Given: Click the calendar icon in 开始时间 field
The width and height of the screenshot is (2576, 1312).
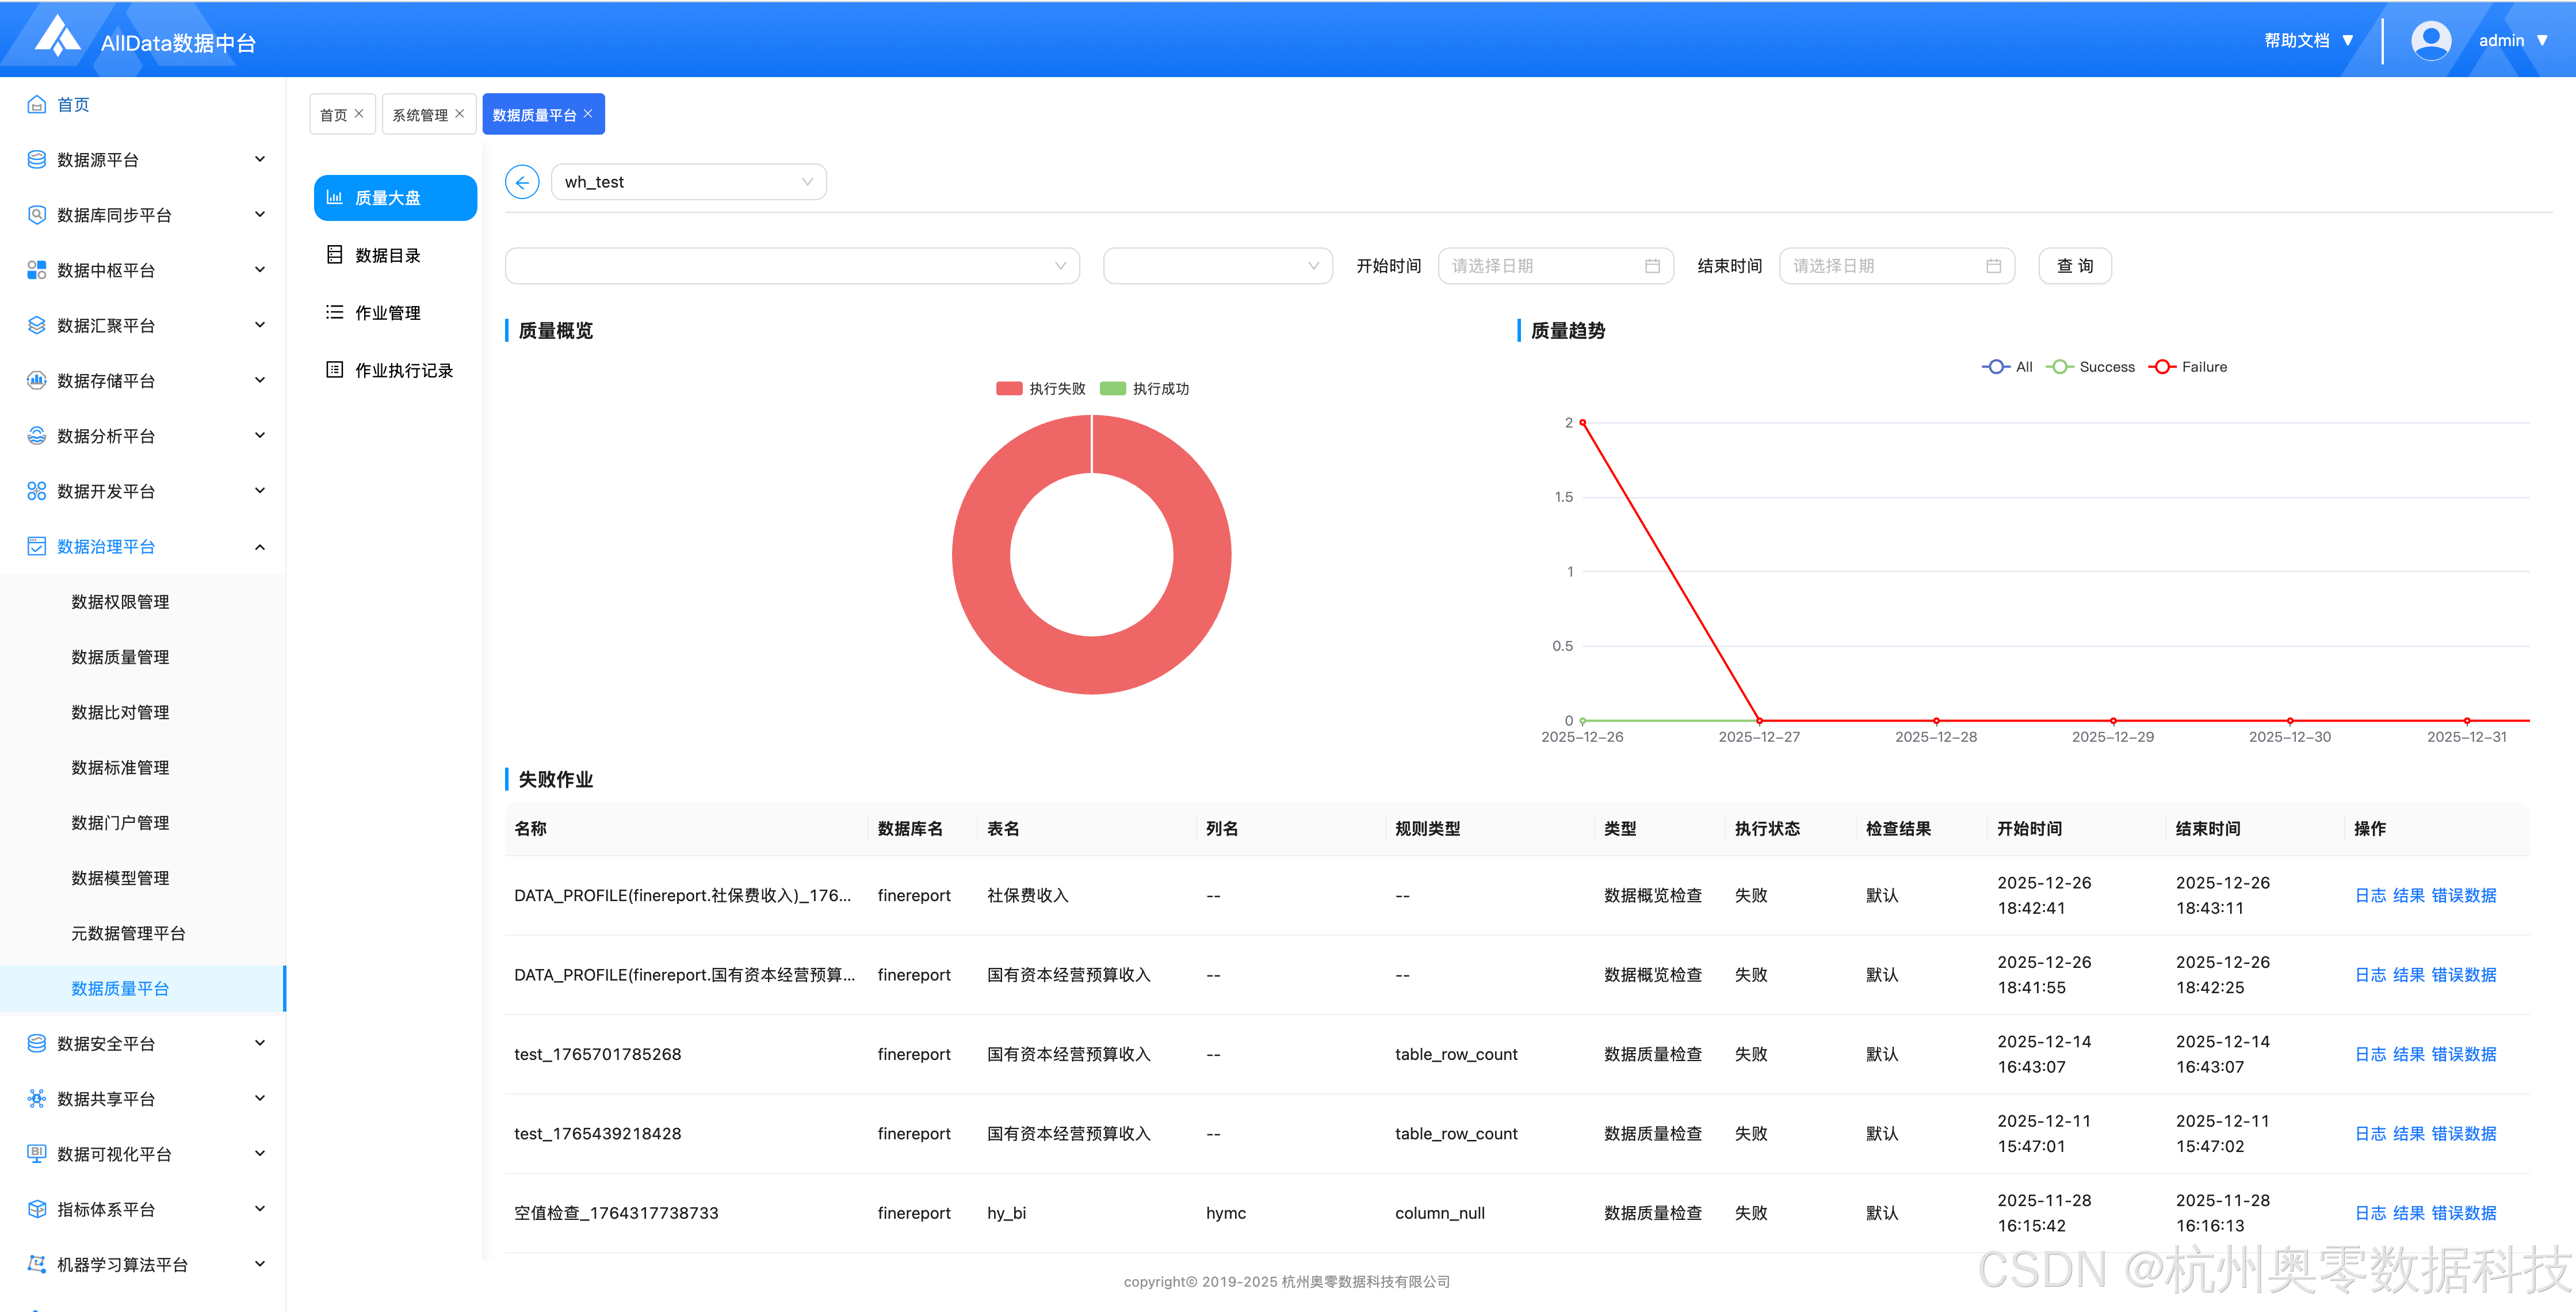Looking at the screenshot, I should [x=1652, y=266].
